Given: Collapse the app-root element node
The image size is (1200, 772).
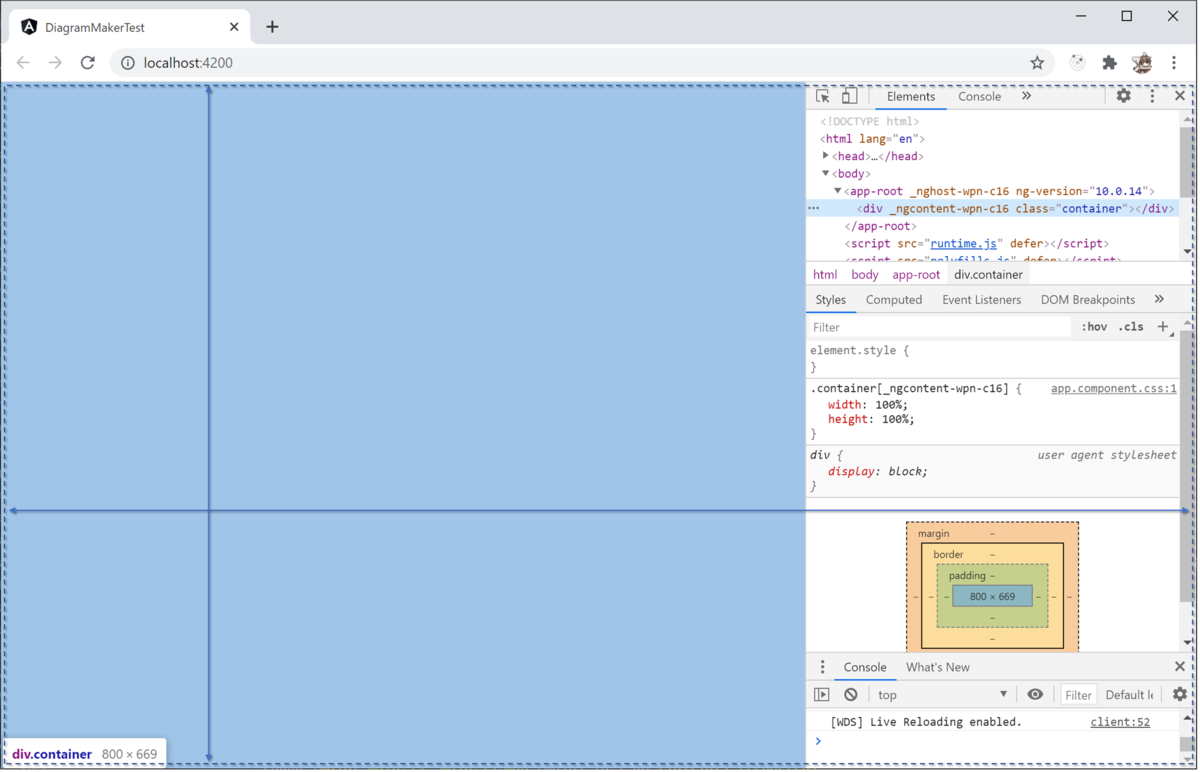Looking at the screenshot, I should 838,191.
